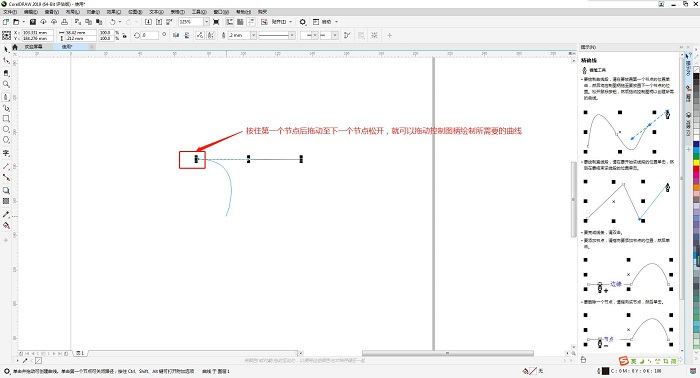Image resolution: width=700 pixels, height=378 pixels.
Task: Select the Shape edit tool
Action: click(x=6, y=60)
